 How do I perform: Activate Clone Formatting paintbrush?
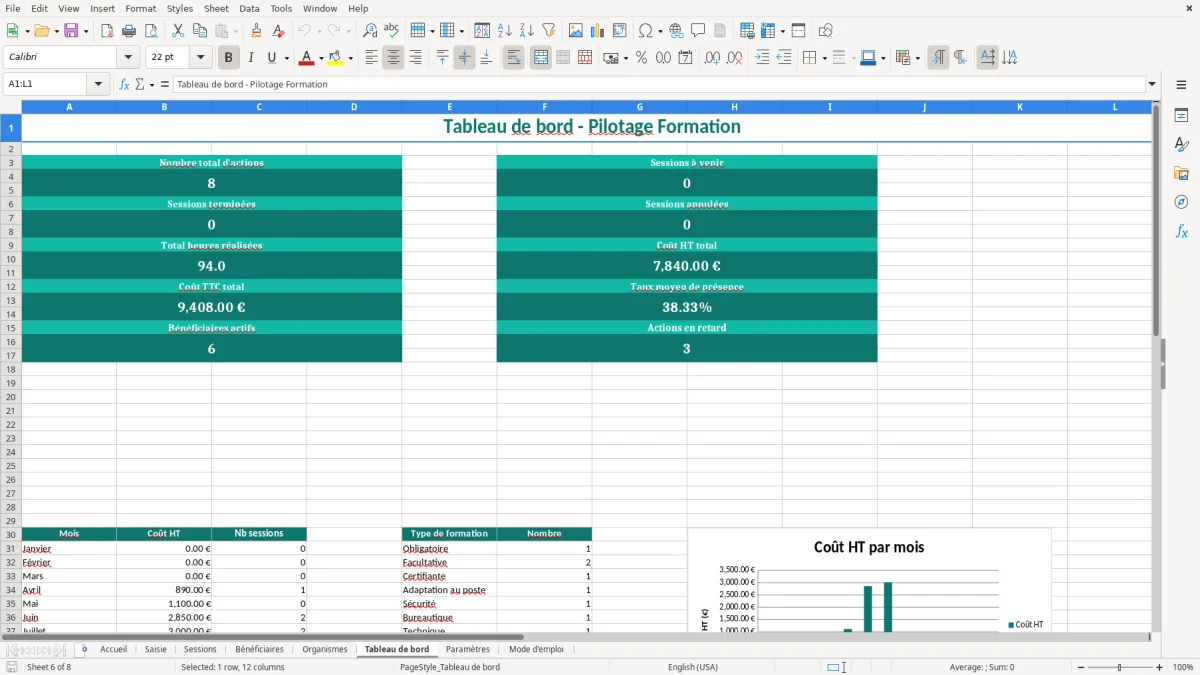tap(256, 31)
